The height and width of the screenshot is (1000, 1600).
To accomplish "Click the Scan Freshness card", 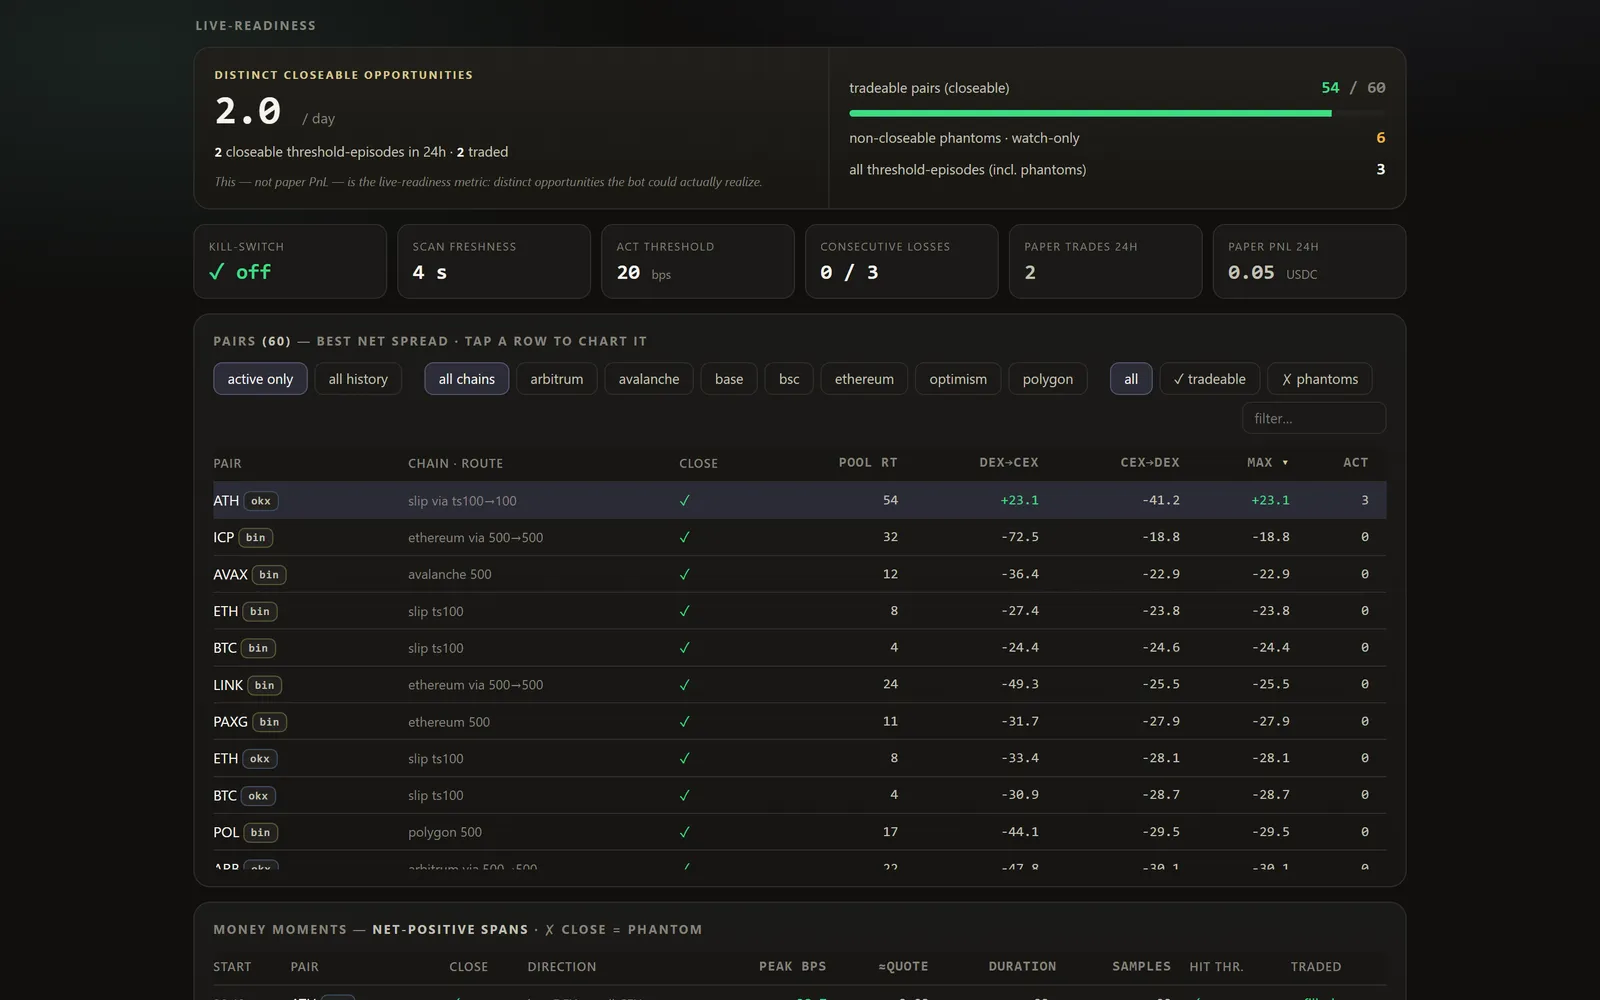I will click(494, 261).
